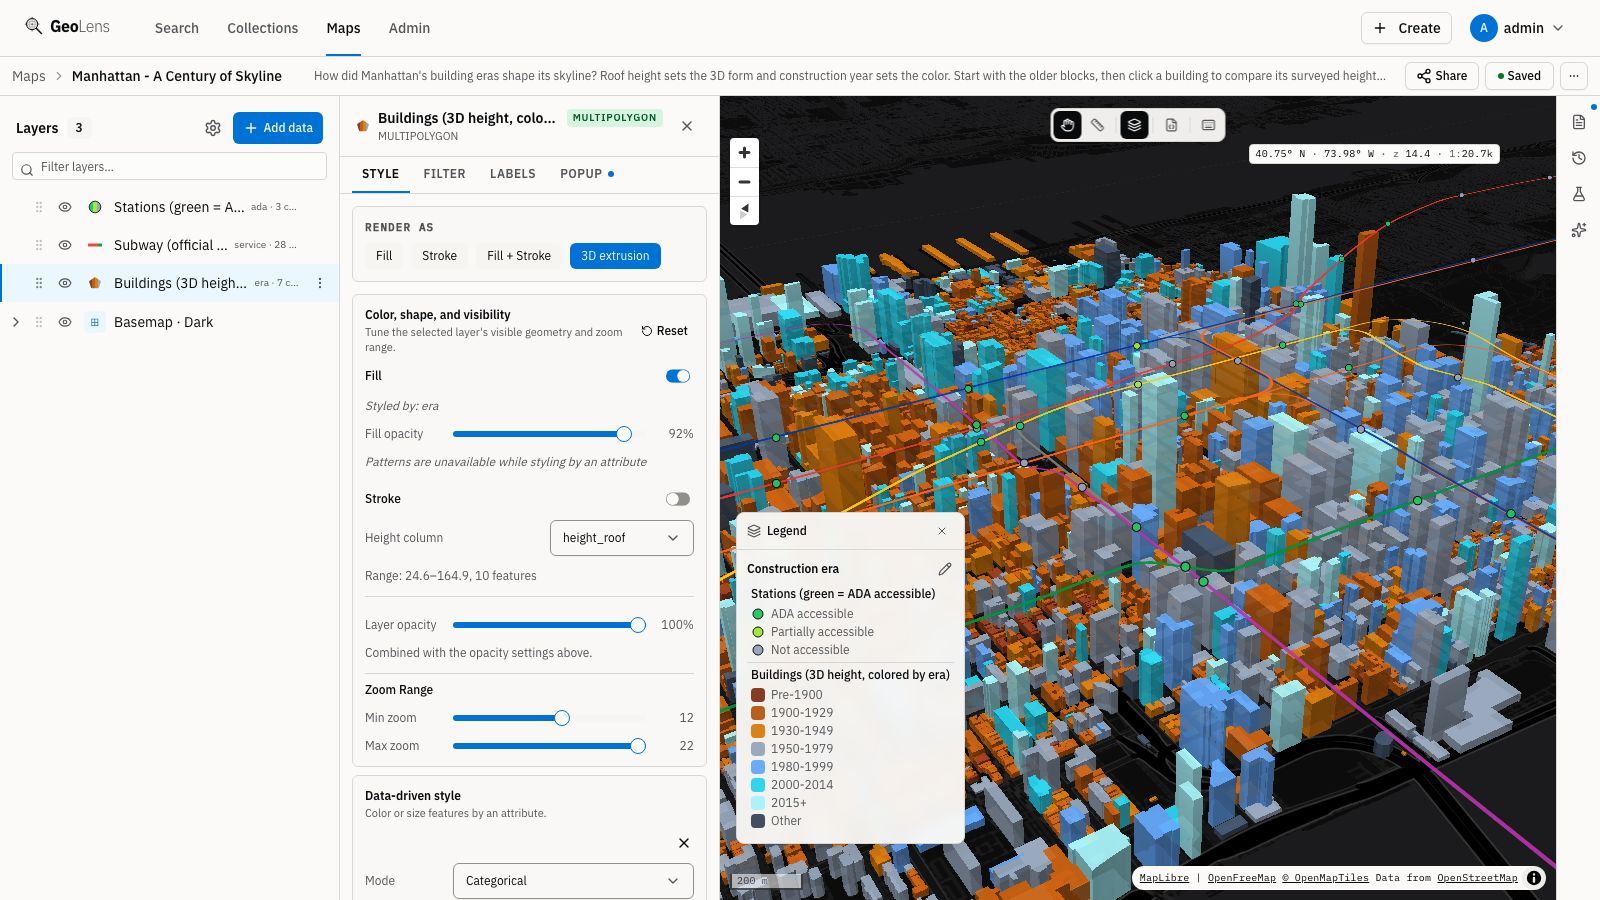
Task: Open the Collections nav item
Action: point(262,28)
